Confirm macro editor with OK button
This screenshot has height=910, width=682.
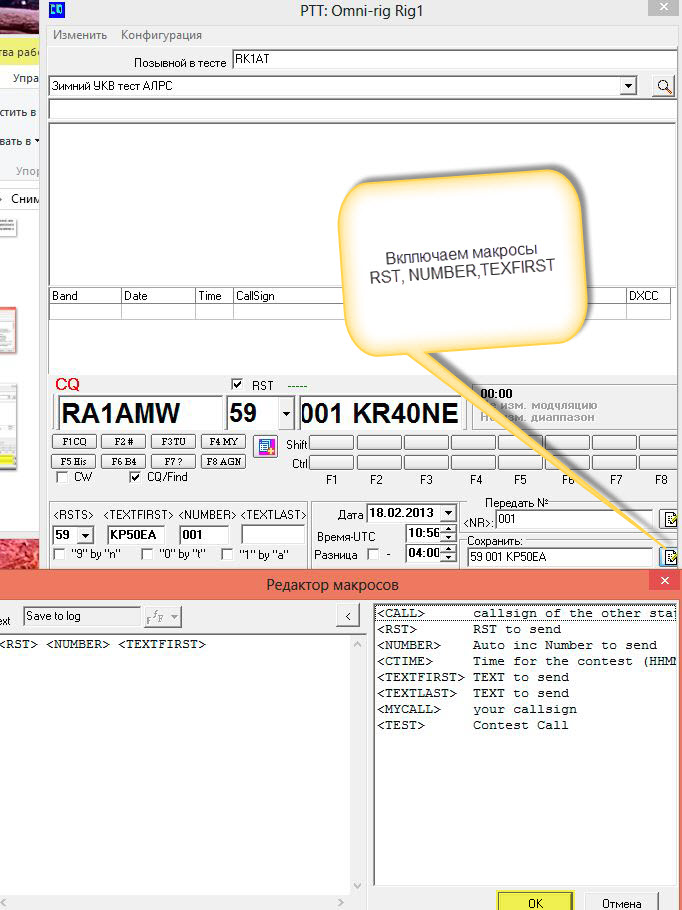[x=535, y=901]
